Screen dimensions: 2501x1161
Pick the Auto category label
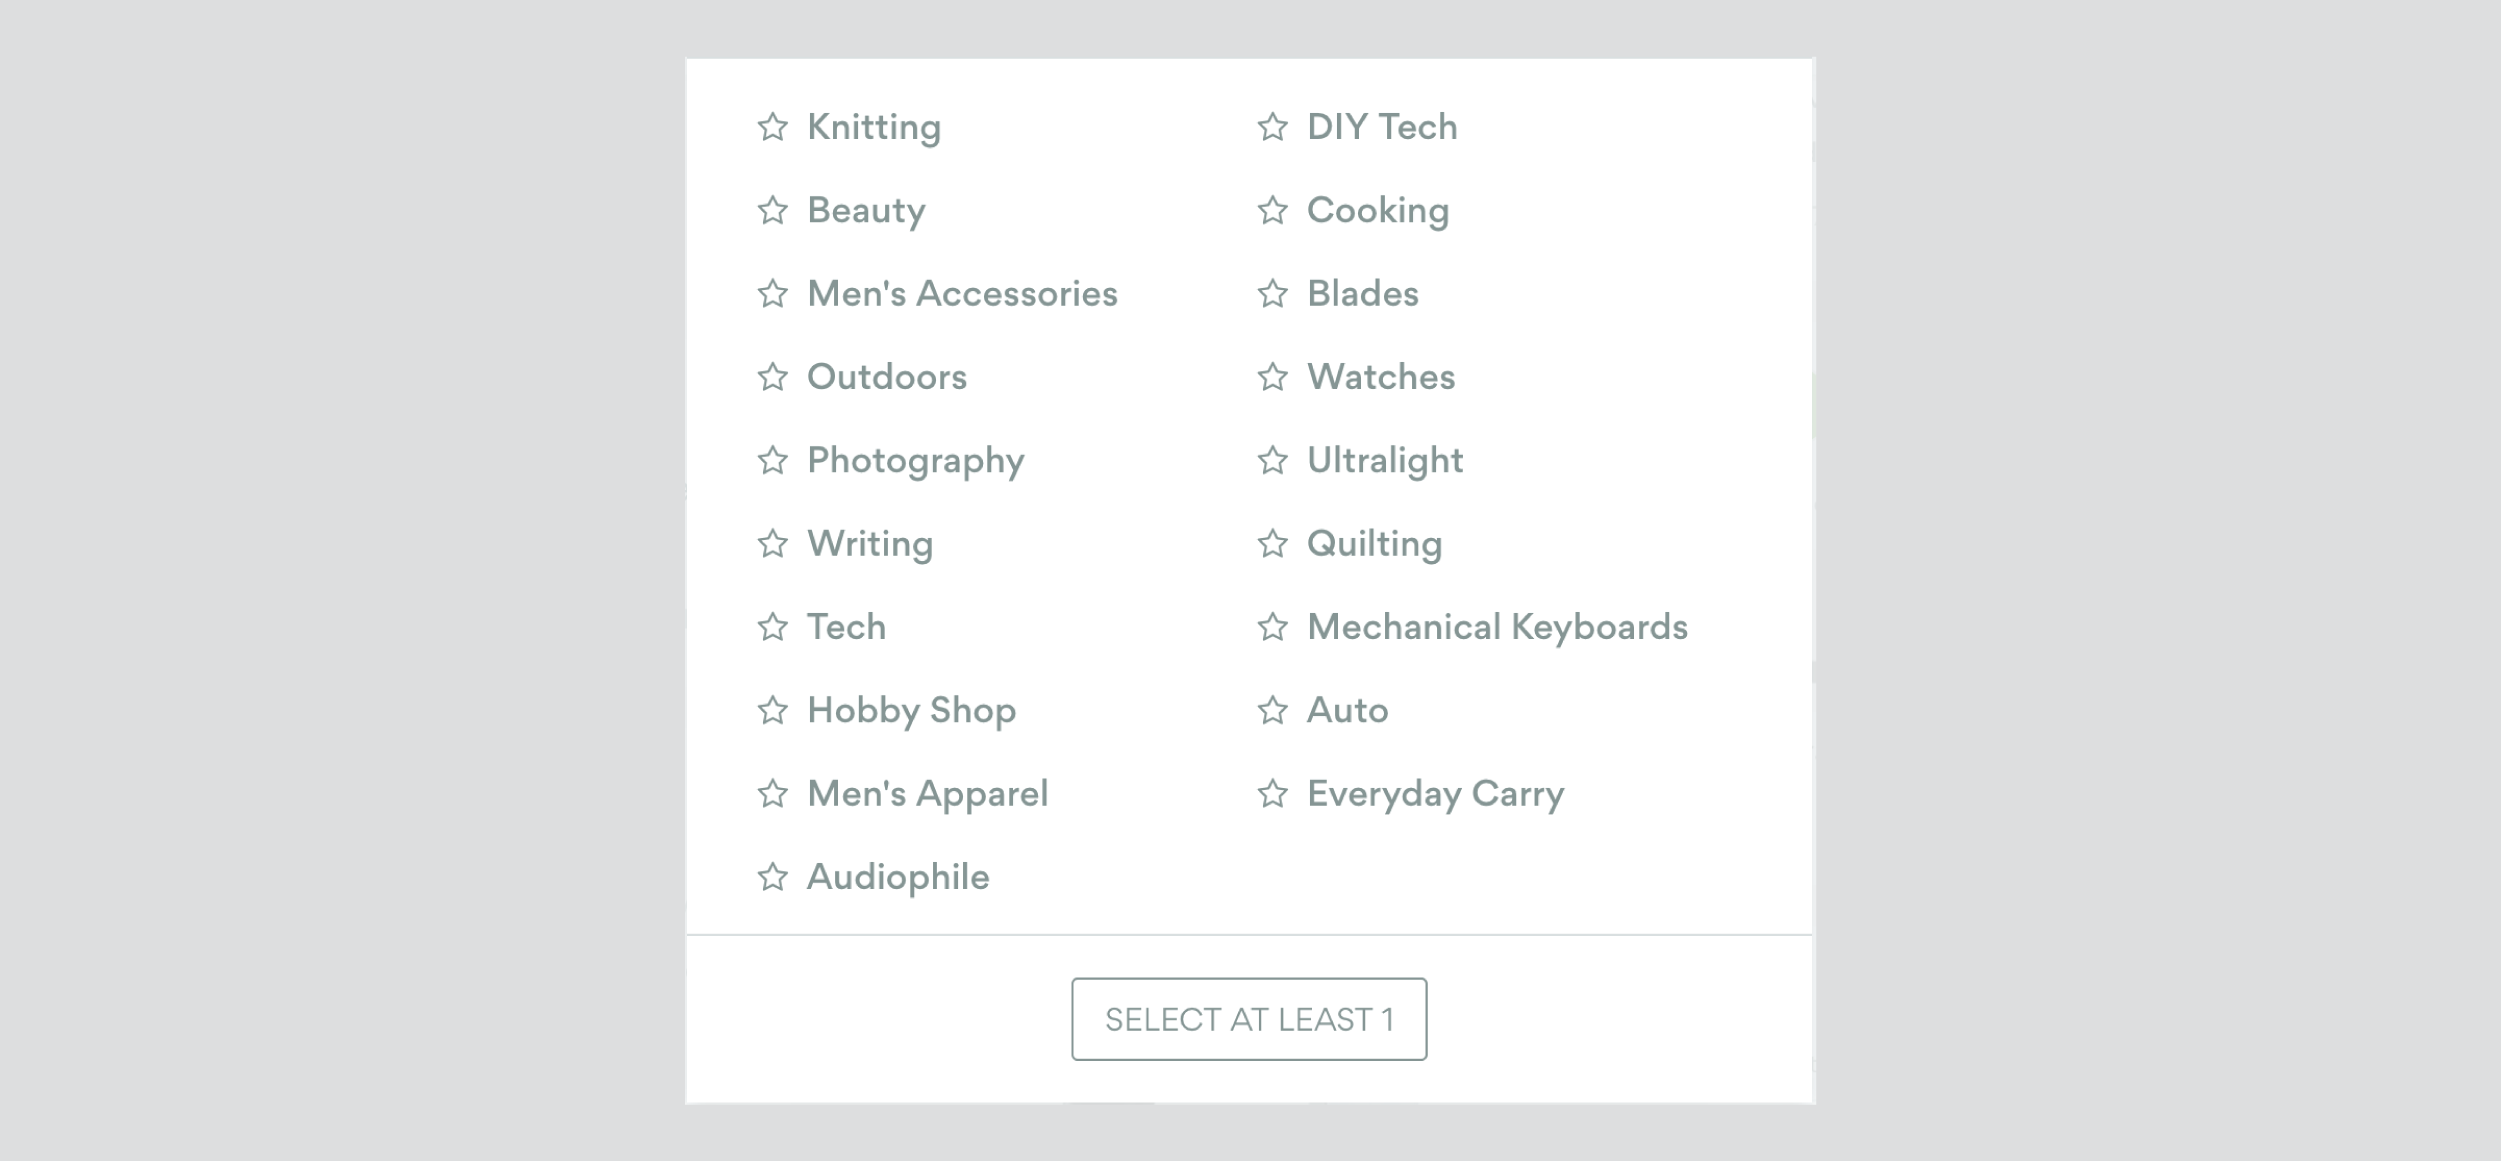pos(1347,710)
